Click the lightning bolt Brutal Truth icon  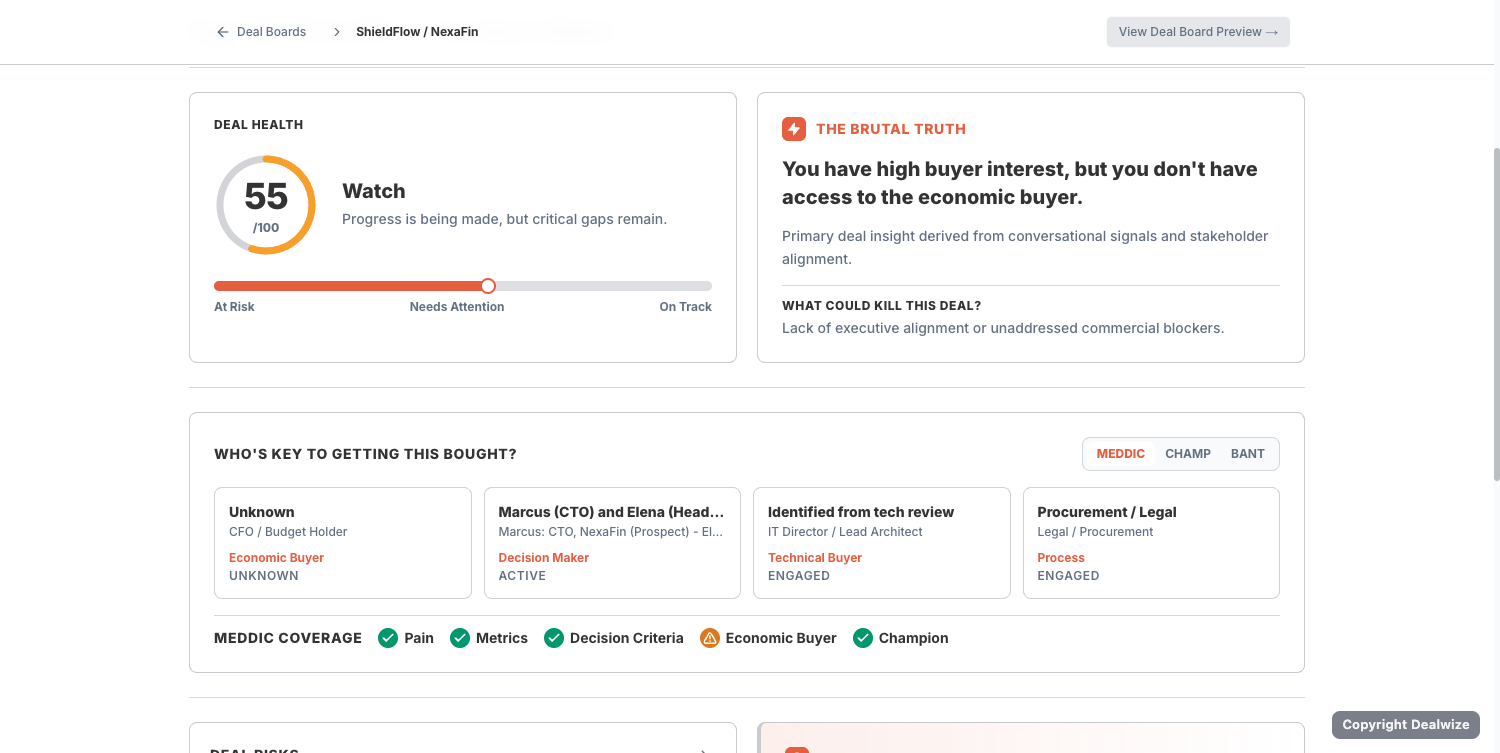(x=794, y=129)
